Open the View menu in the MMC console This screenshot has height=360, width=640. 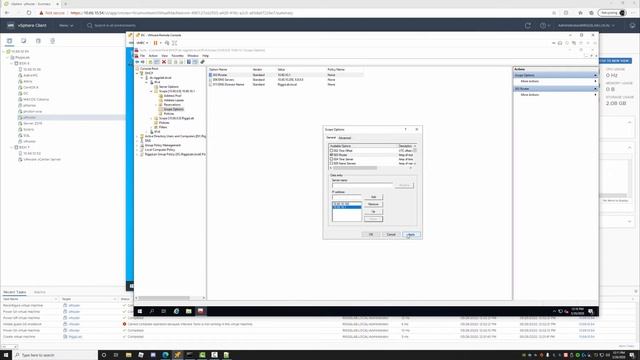164,56
